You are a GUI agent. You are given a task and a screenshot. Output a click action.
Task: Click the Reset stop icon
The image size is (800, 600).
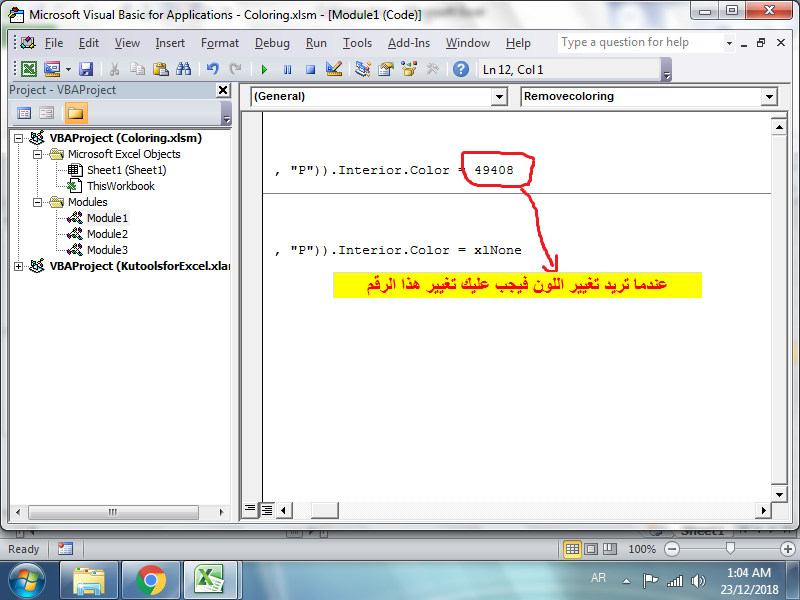310,69
